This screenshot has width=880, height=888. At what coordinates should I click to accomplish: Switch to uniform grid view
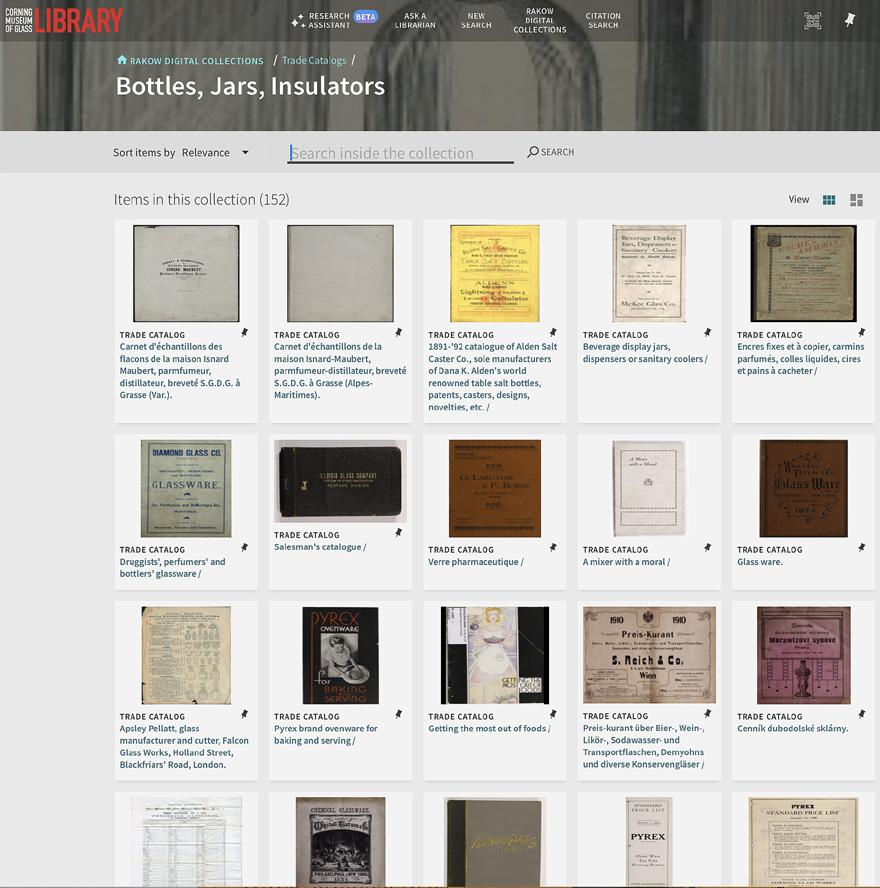click(828, 199)
